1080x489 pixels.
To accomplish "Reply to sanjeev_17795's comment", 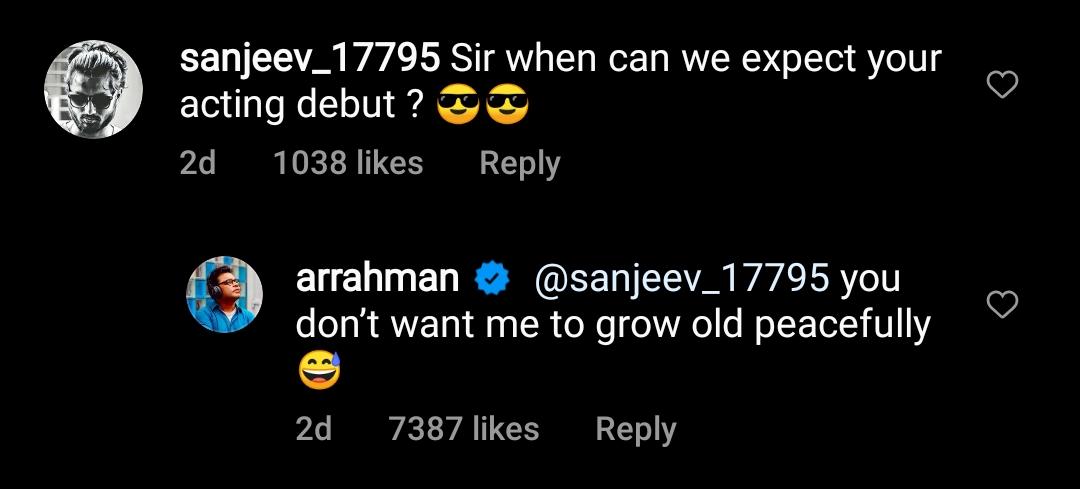I will pyautogui.click(x=519, y=163).
